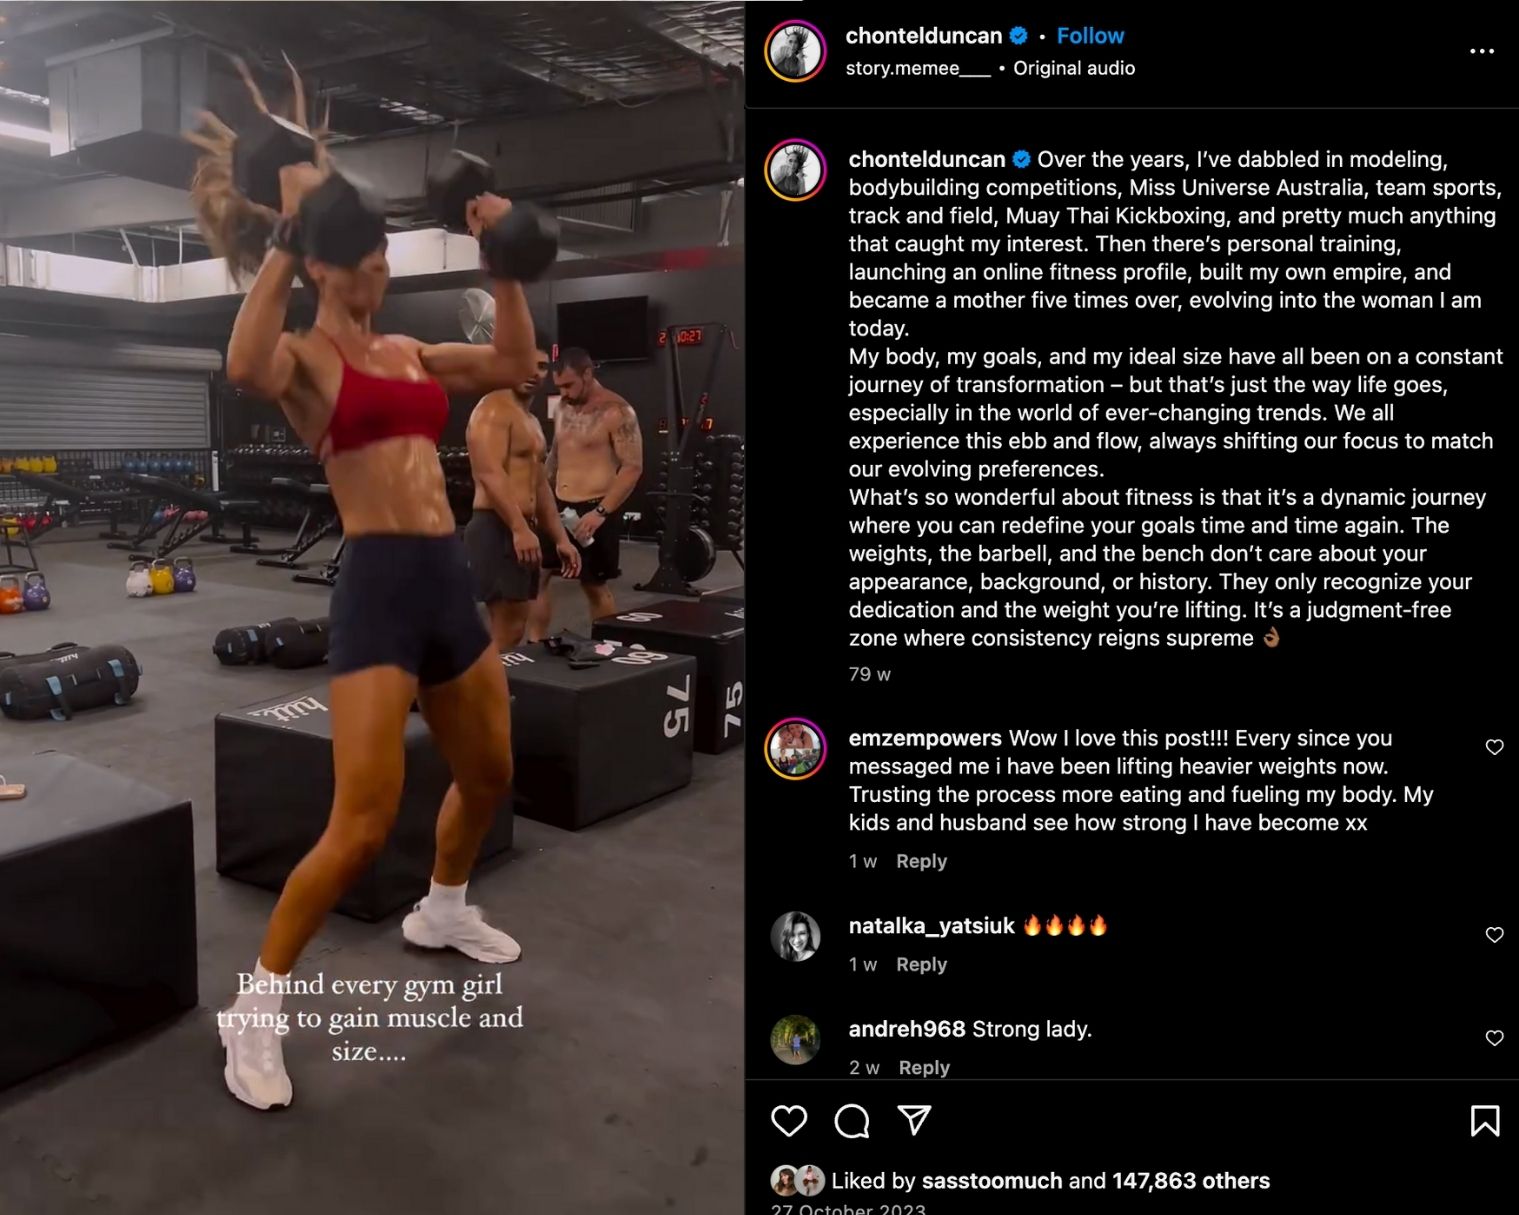Open chontelduncan header profile picture
The width and height of the screenshot is (1519, 1215).
point(795,51)
